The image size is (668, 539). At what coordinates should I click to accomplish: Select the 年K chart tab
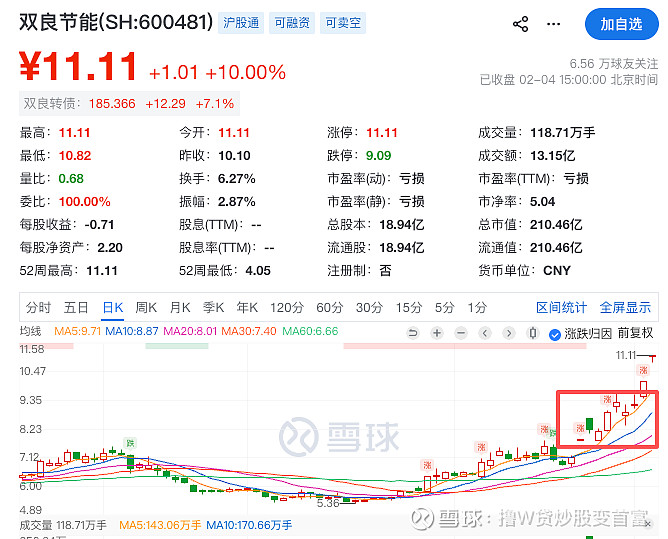[247, 307]
